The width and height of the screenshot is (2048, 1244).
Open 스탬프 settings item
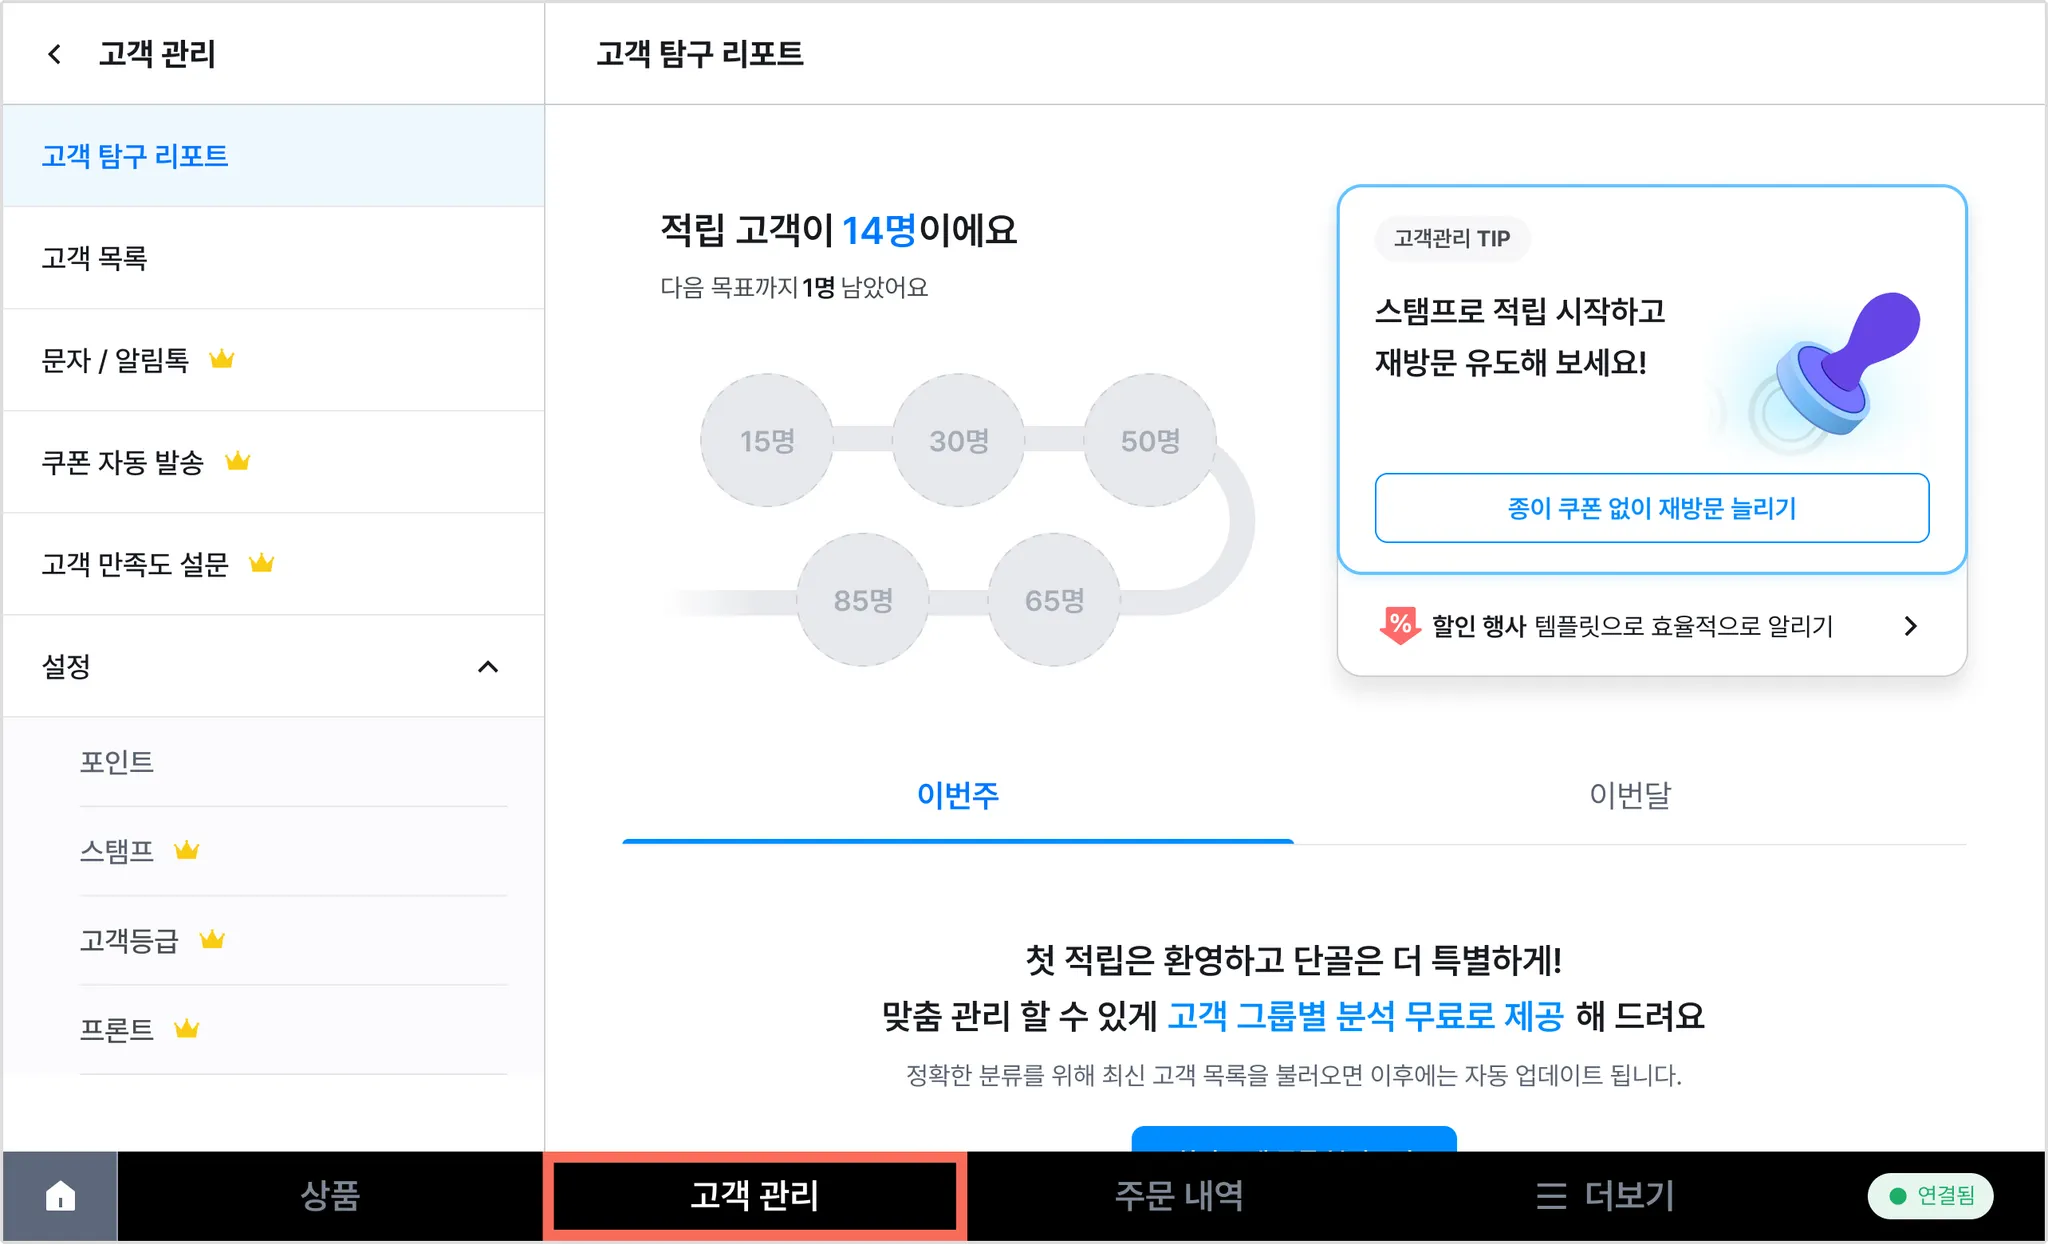tap(117, 851)
